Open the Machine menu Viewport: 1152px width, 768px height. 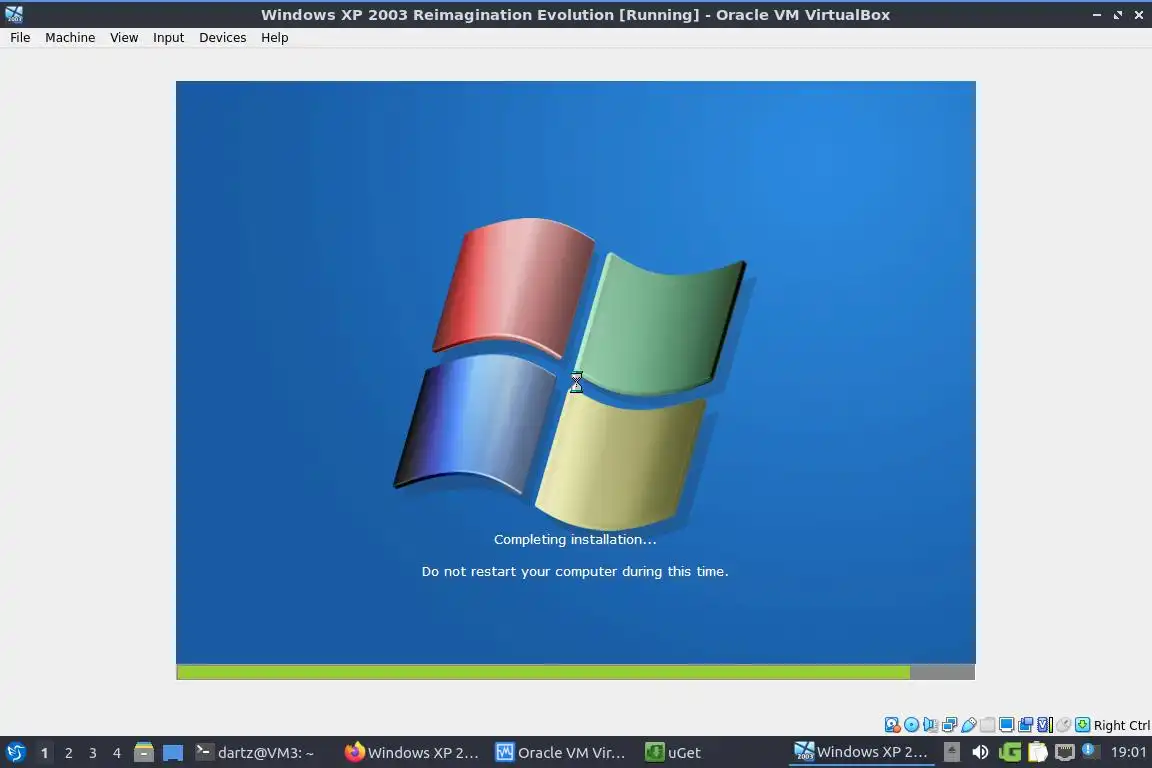[x=70, y=37]
